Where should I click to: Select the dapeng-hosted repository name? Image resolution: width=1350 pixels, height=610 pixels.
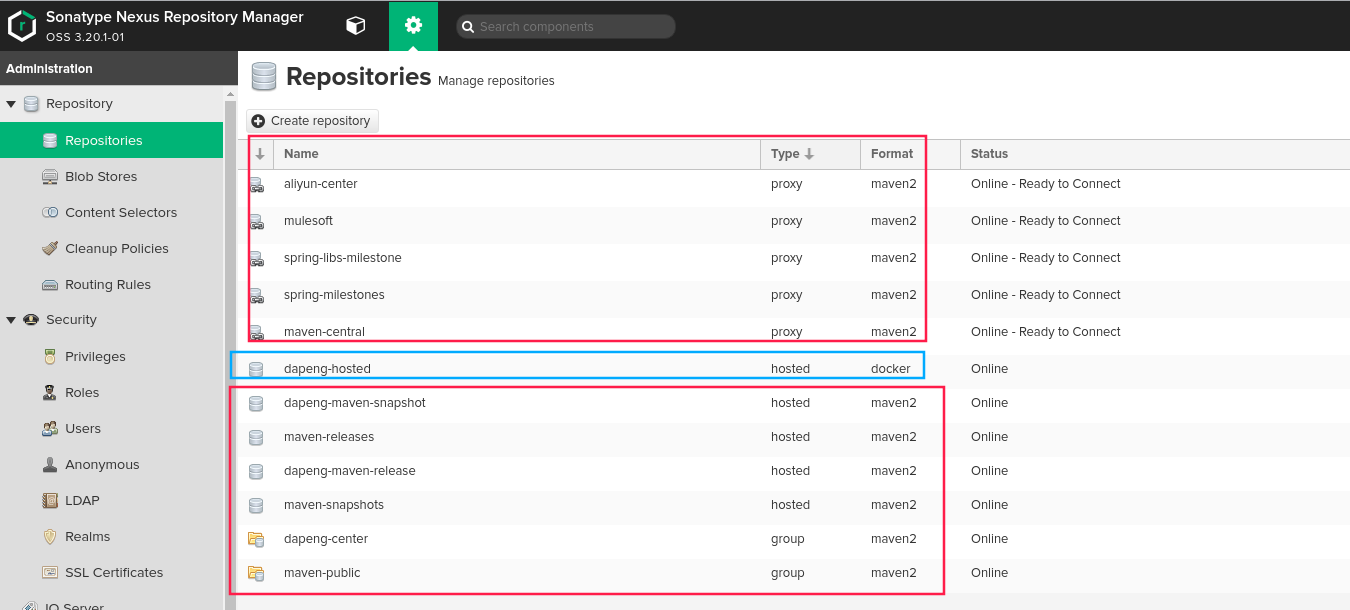point(327,369)
